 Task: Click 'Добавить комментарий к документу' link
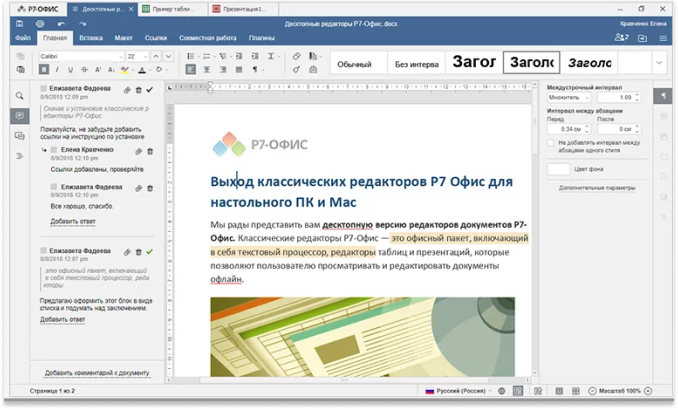(x=97, y=373)
